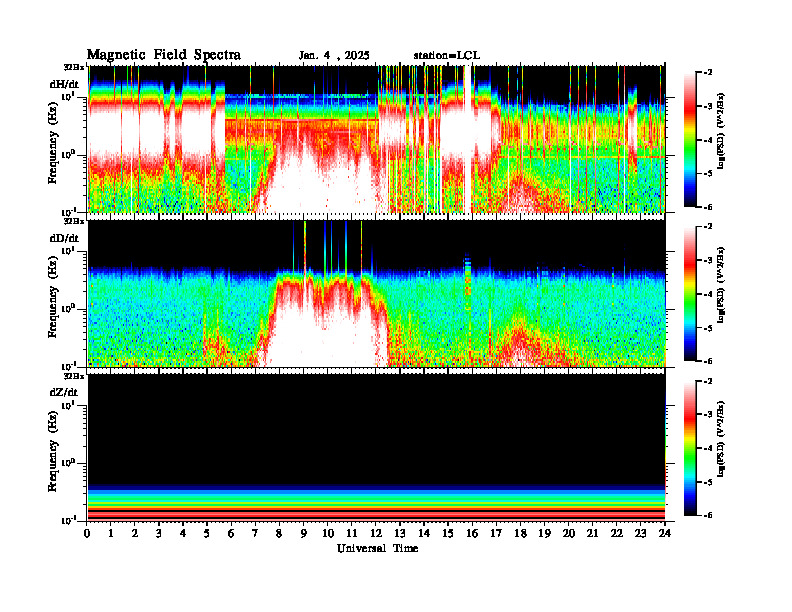Image resolution: width=792 pixels, height=612 pixels.
Task: Click hour 16 on the time axis
Action: 472,533
